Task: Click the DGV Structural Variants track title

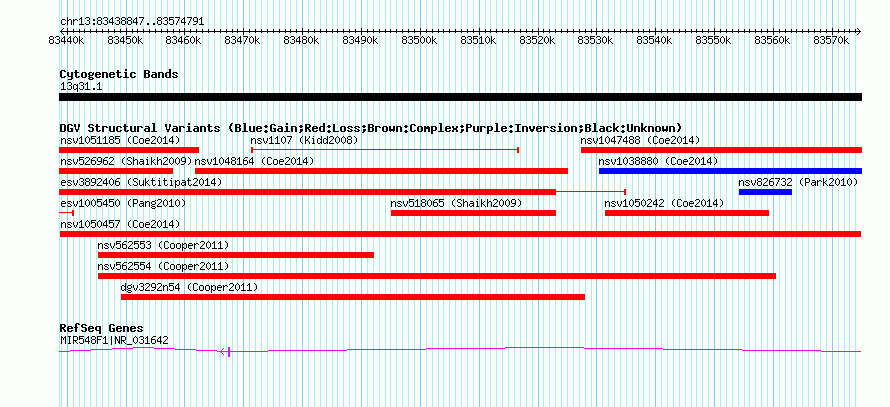Action: [x=371, y=127]
